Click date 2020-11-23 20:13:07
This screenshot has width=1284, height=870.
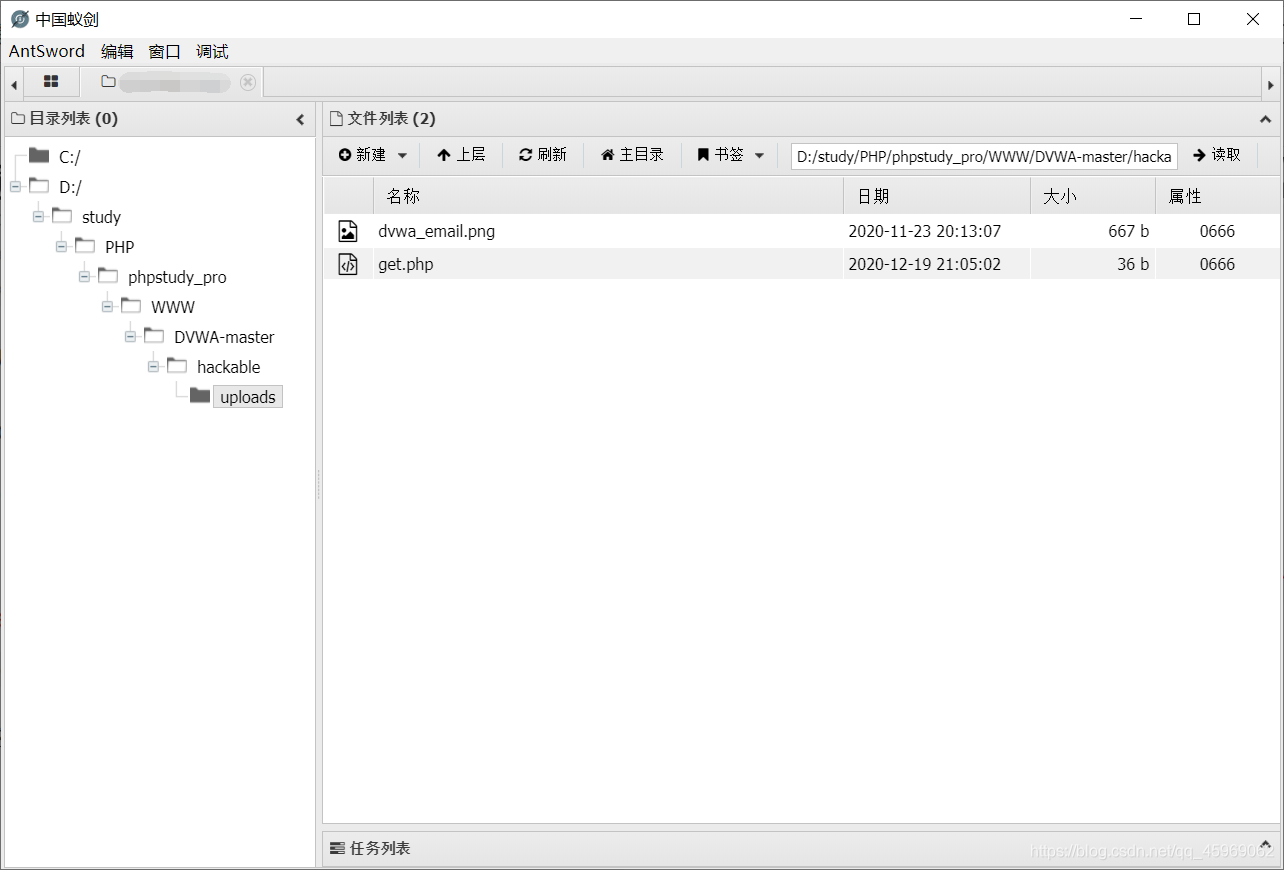pyautogui.click(x=924, y=231)
